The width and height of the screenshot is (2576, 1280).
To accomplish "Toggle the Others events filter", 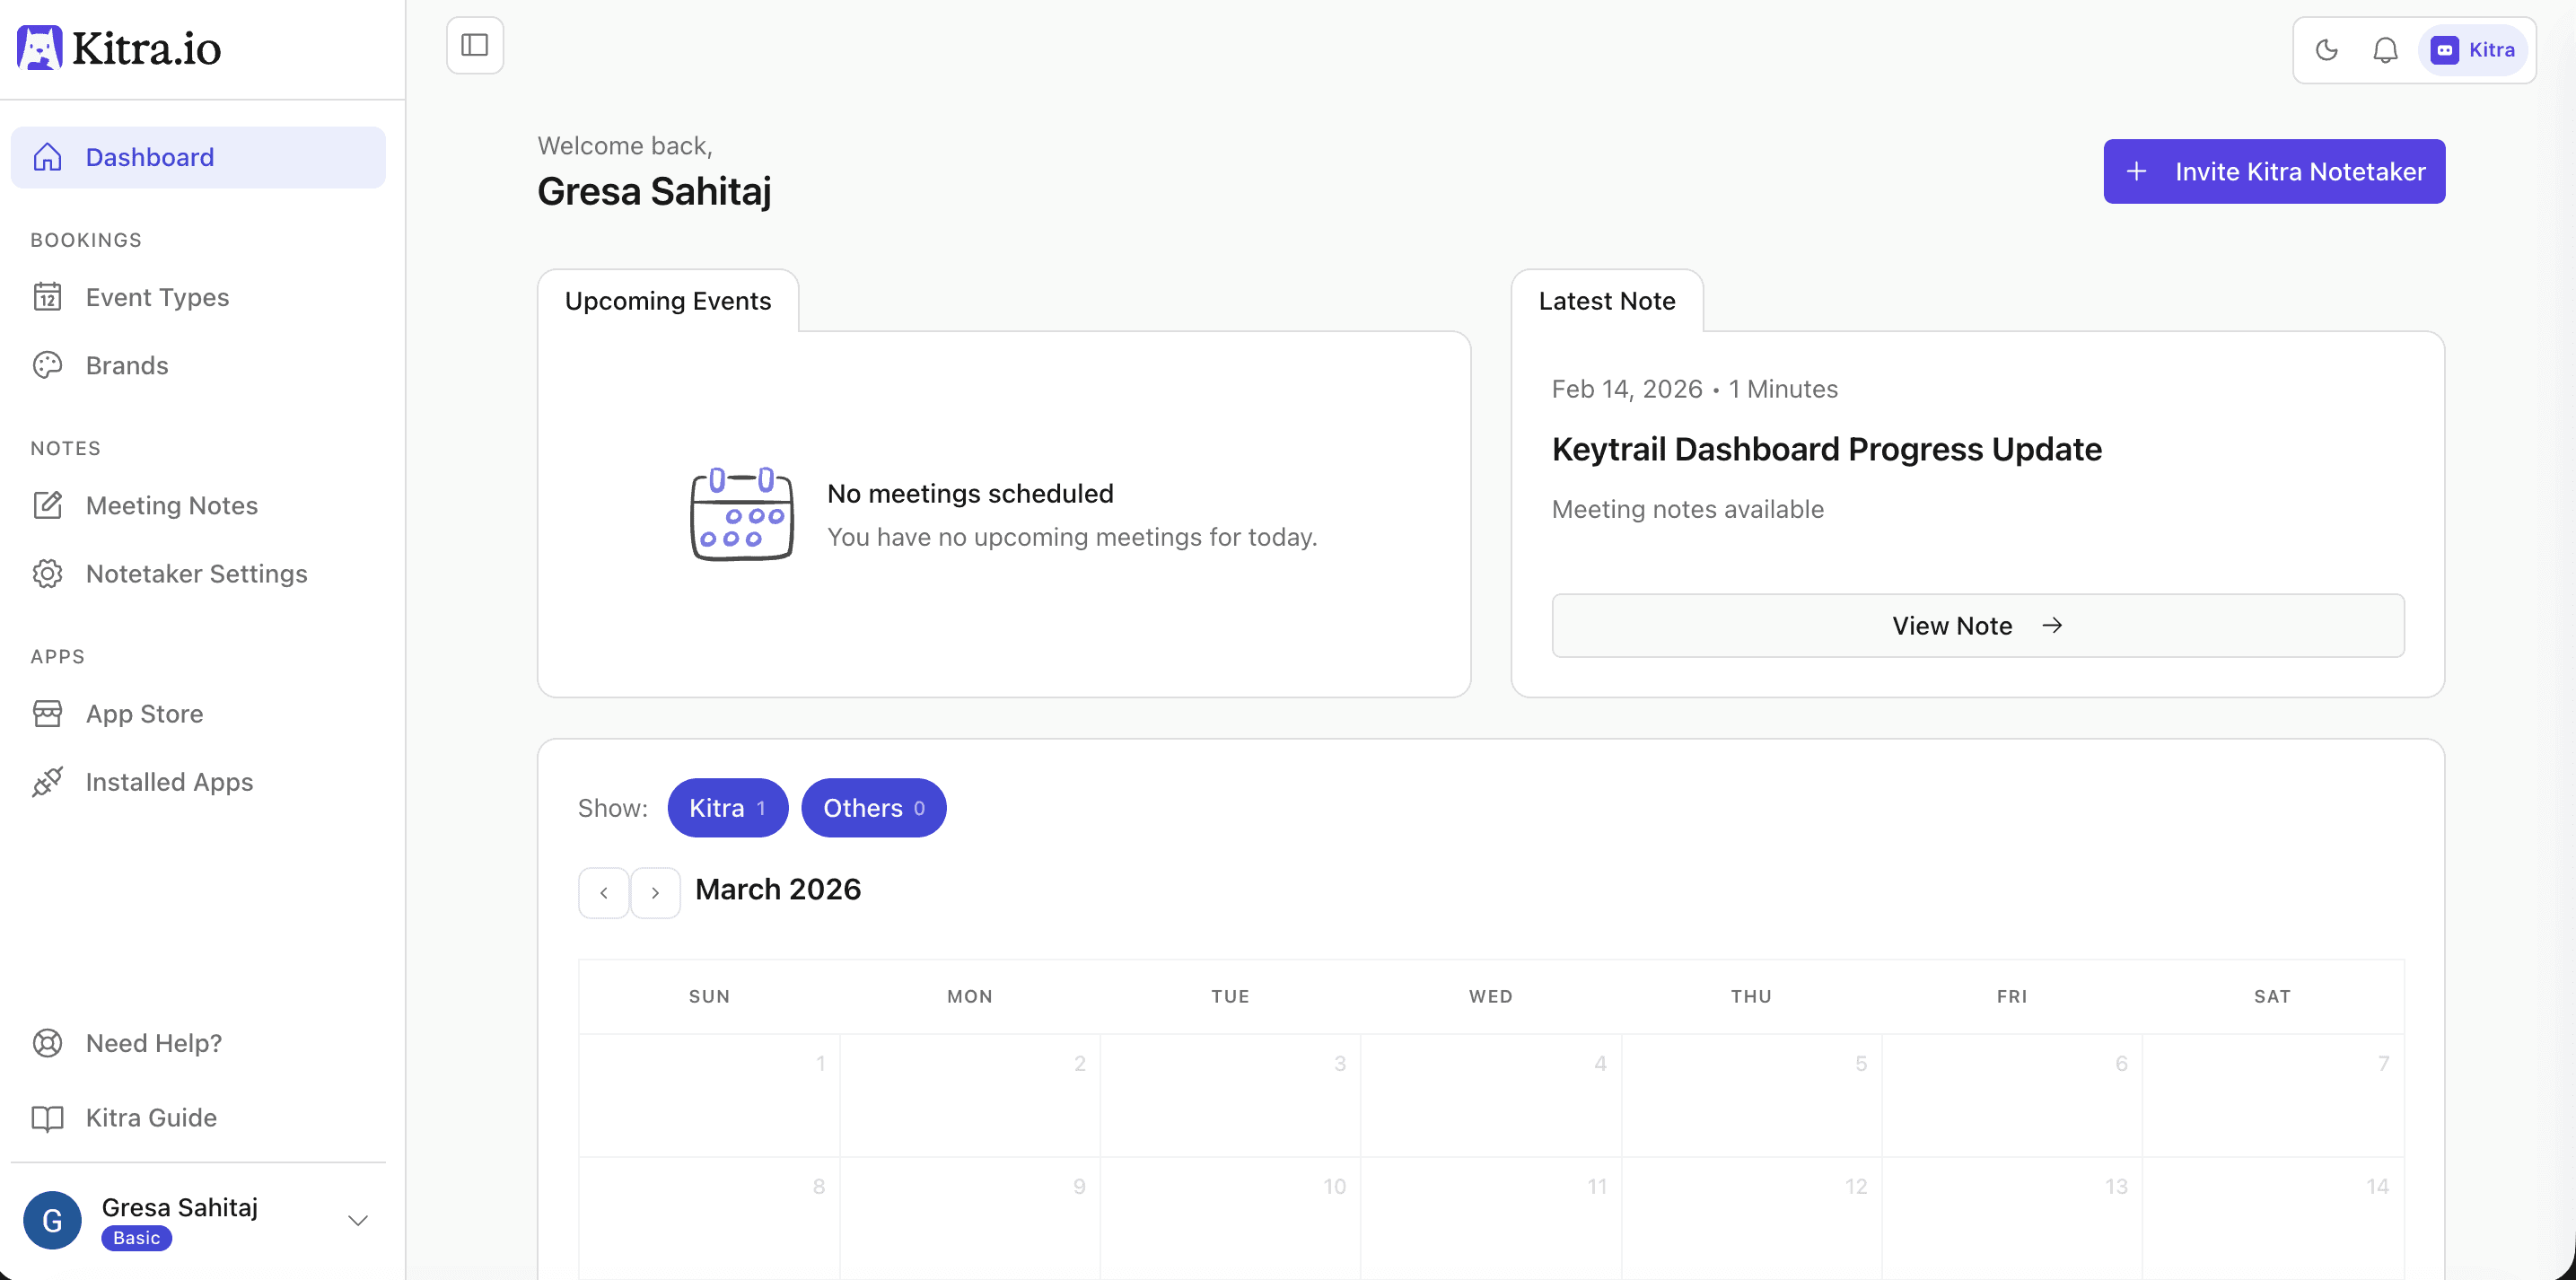I will point(873,808).
